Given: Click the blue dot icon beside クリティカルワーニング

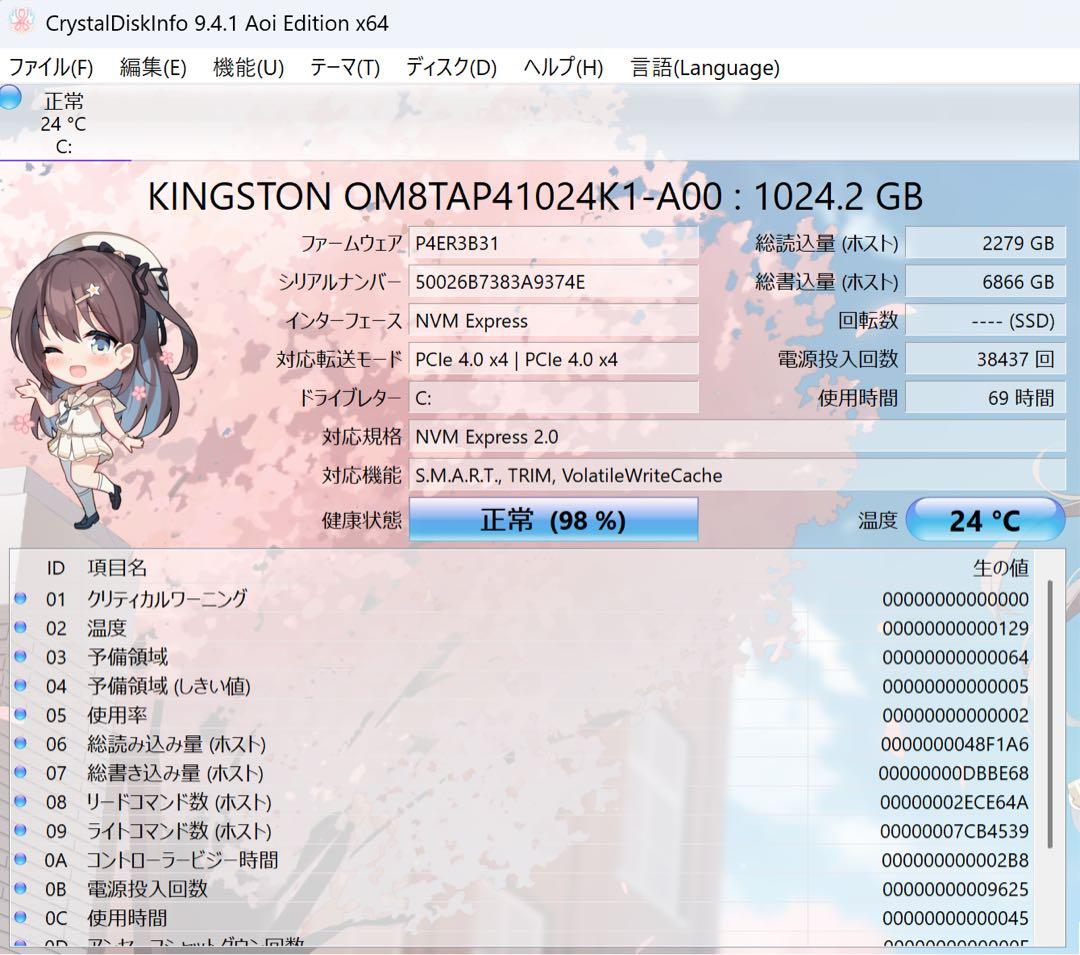Looking at the screenshot, I should [x=22, y=598].
